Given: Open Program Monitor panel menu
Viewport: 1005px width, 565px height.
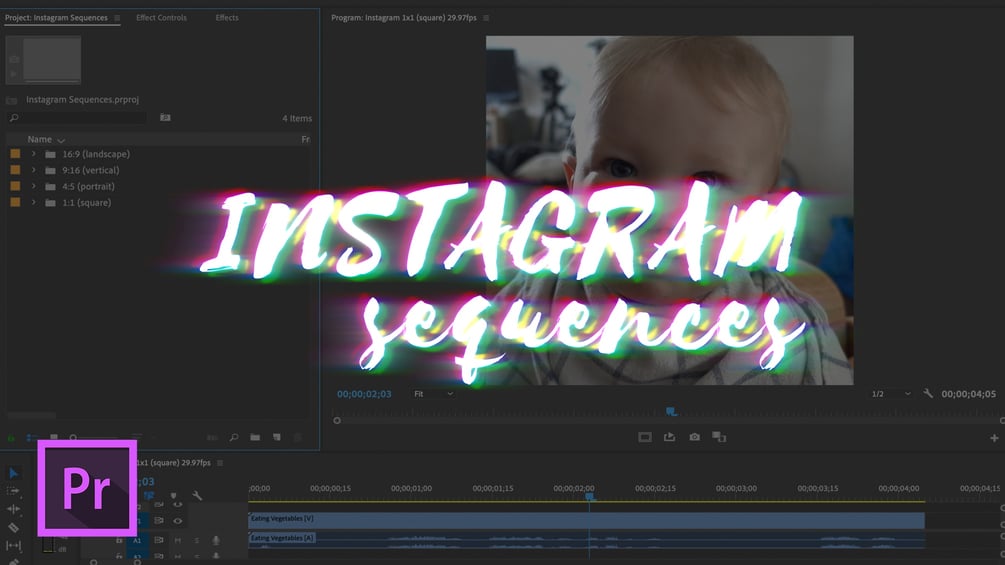Looking at the screenshot, I should pos(486,18).
